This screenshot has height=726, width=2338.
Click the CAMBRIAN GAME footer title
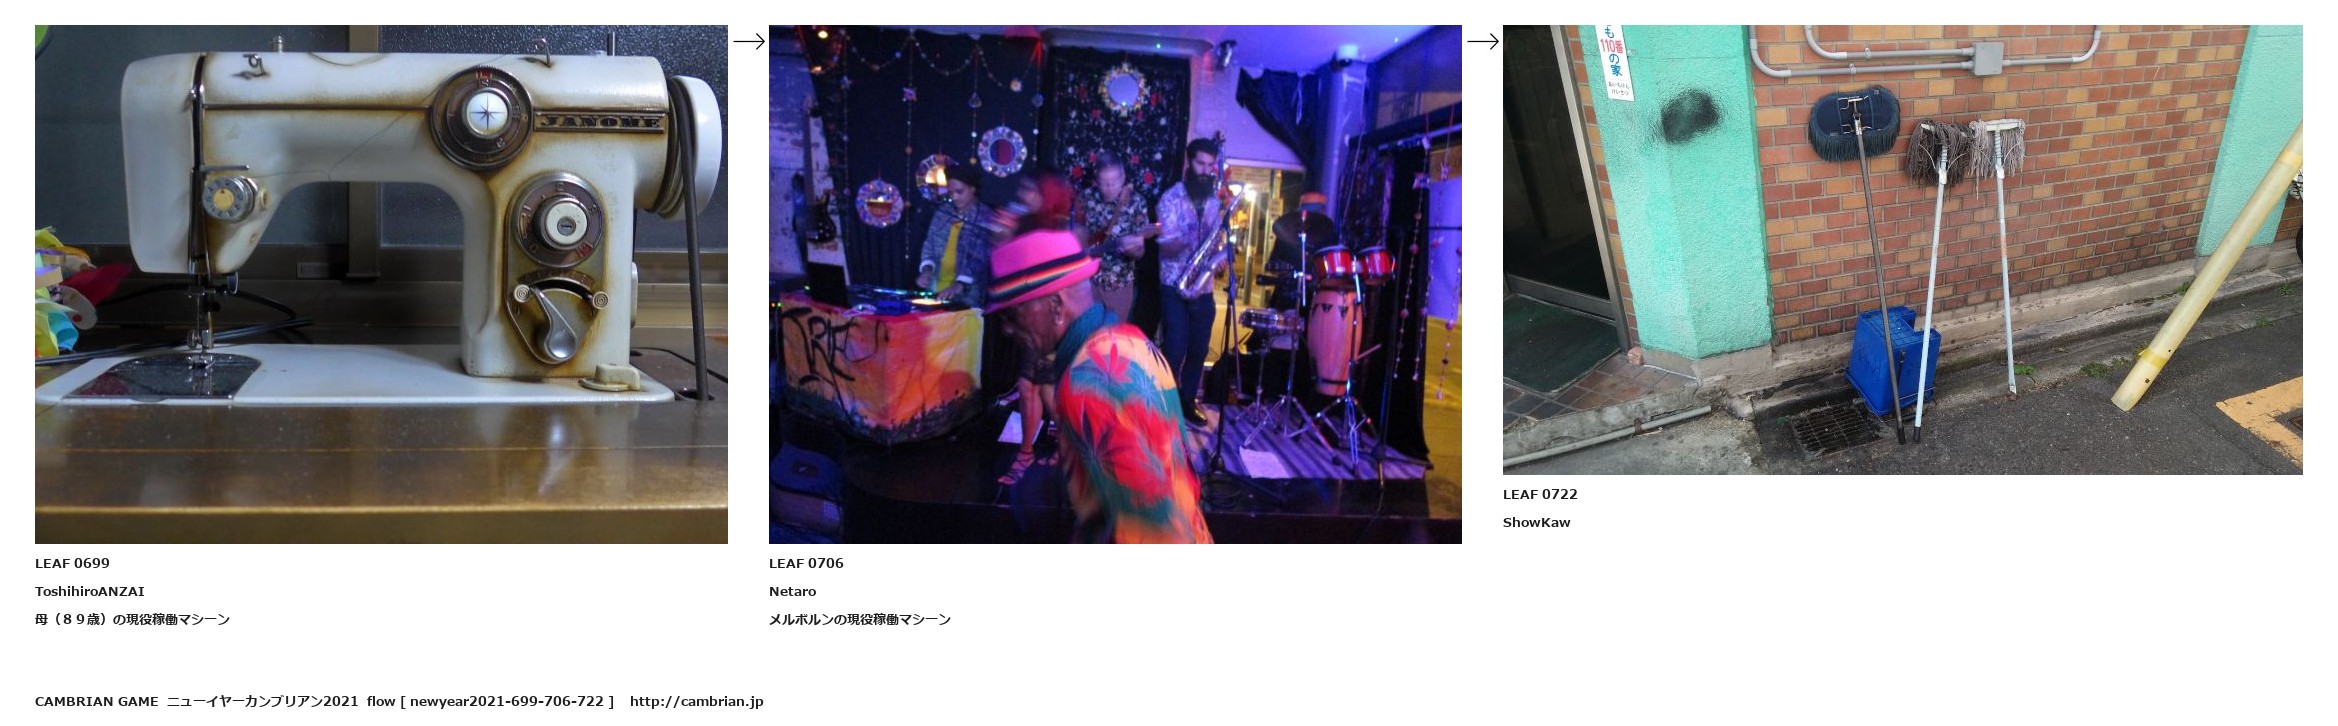click(x=96, y=701)
